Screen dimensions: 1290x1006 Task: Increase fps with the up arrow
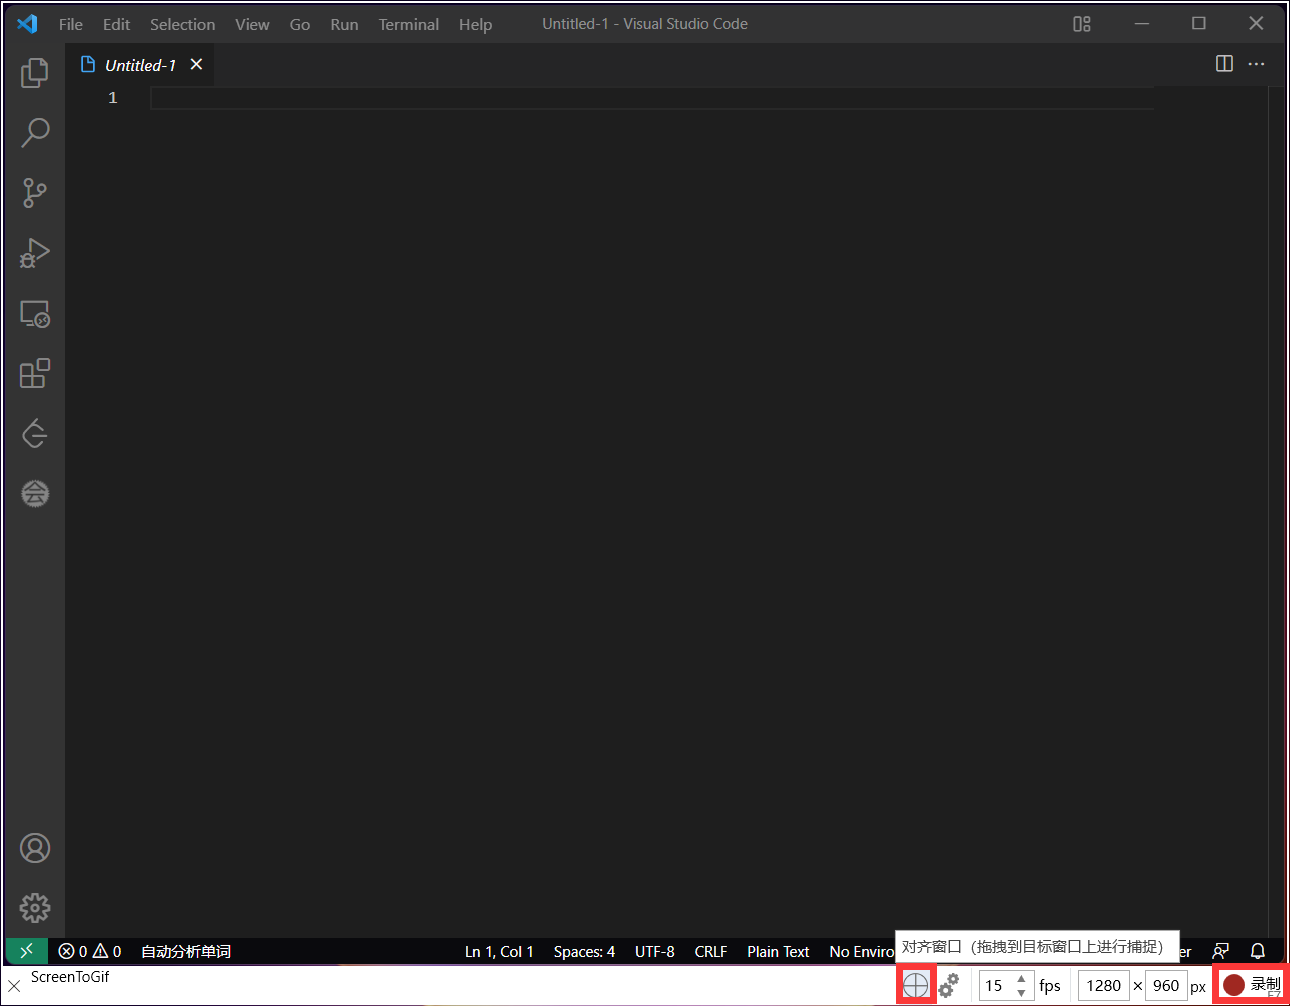1021,979
